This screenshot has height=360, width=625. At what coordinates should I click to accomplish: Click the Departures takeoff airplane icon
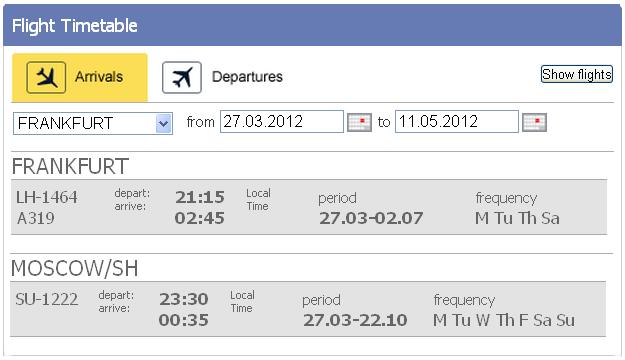point(182,77)
